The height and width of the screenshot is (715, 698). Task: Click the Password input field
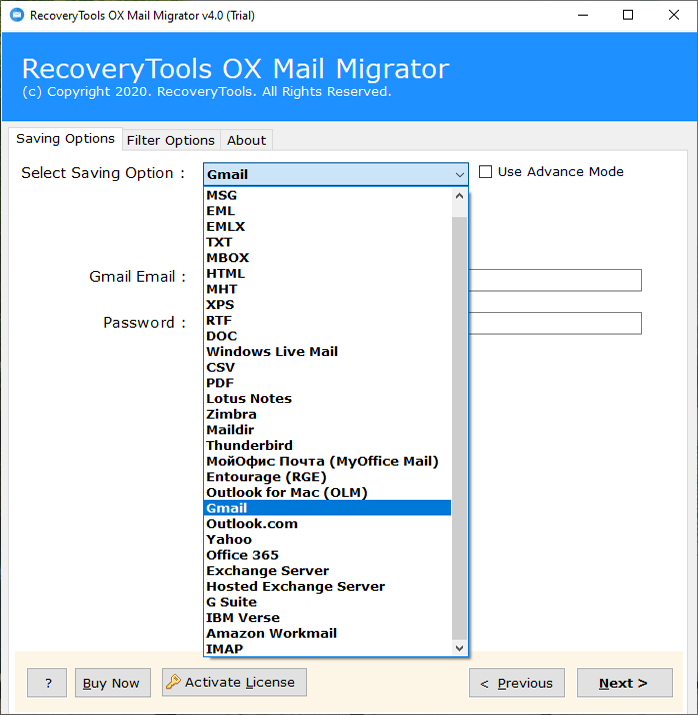555,323
